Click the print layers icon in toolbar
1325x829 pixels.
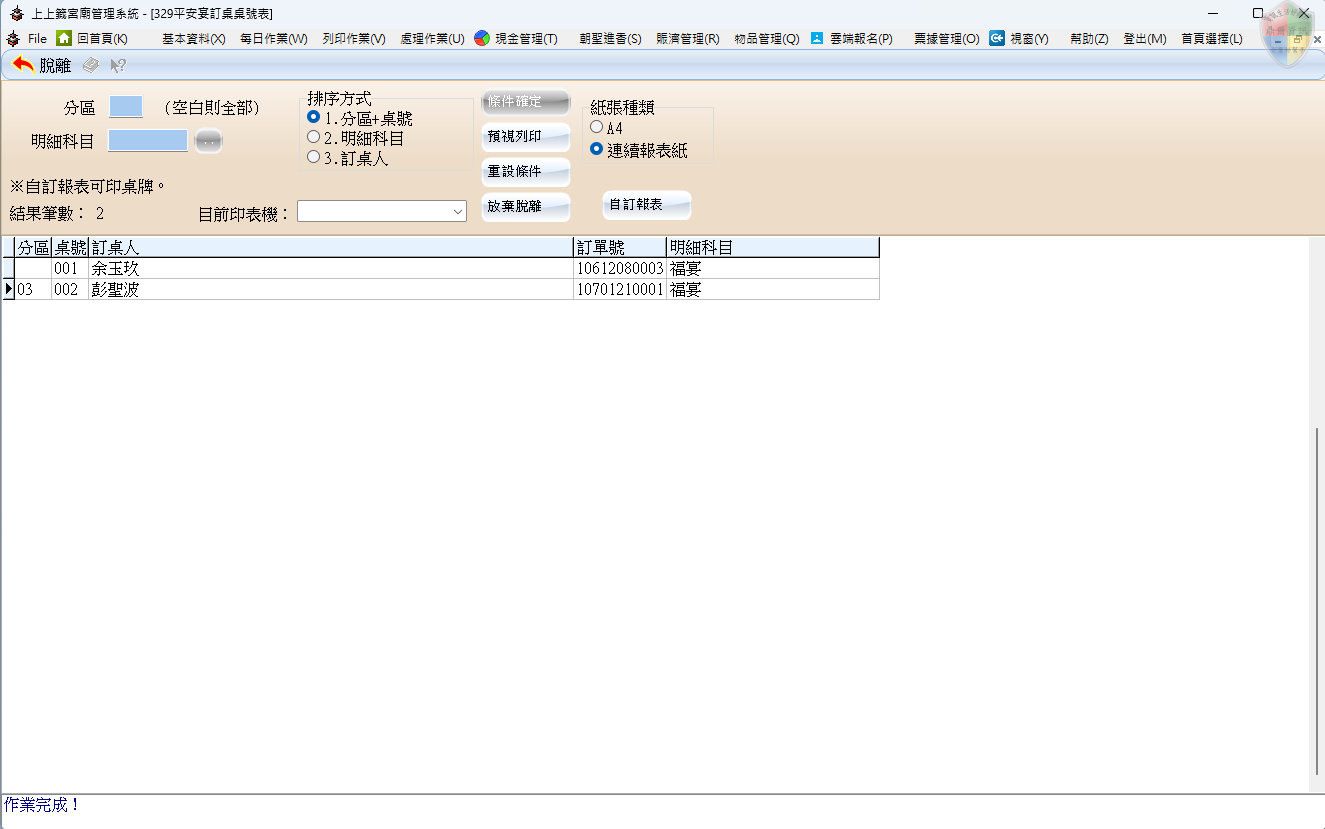pyautogui.click(x=90, y=65)
